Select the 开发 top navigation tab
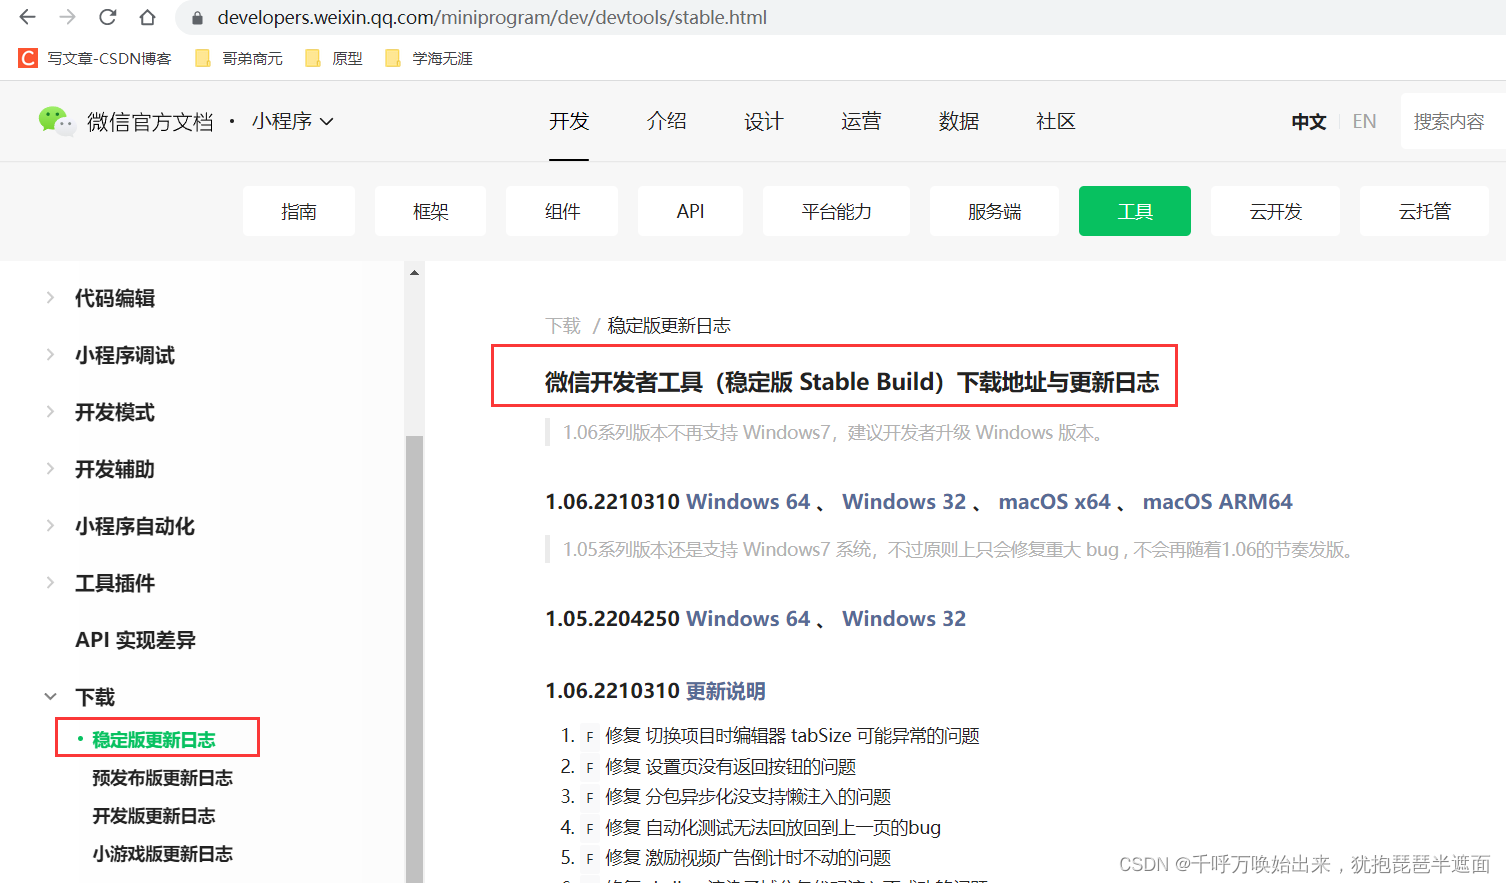This screenshot has height=883, width=1506. [x=569, y=121]
